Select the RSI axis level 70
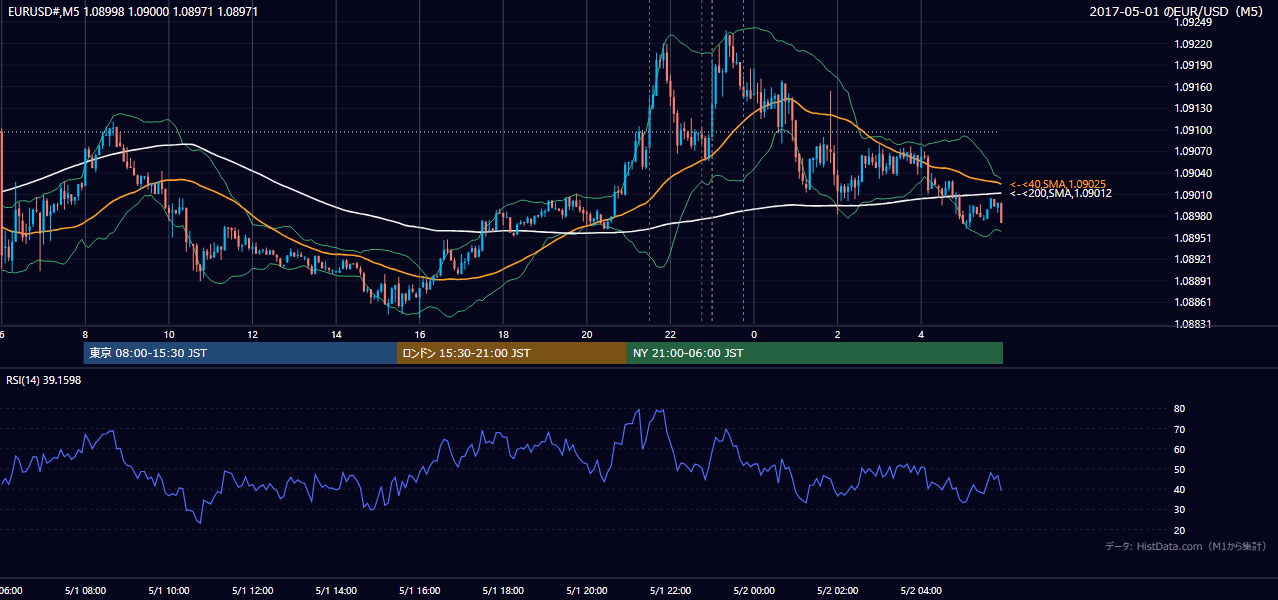 [1180, 429]
